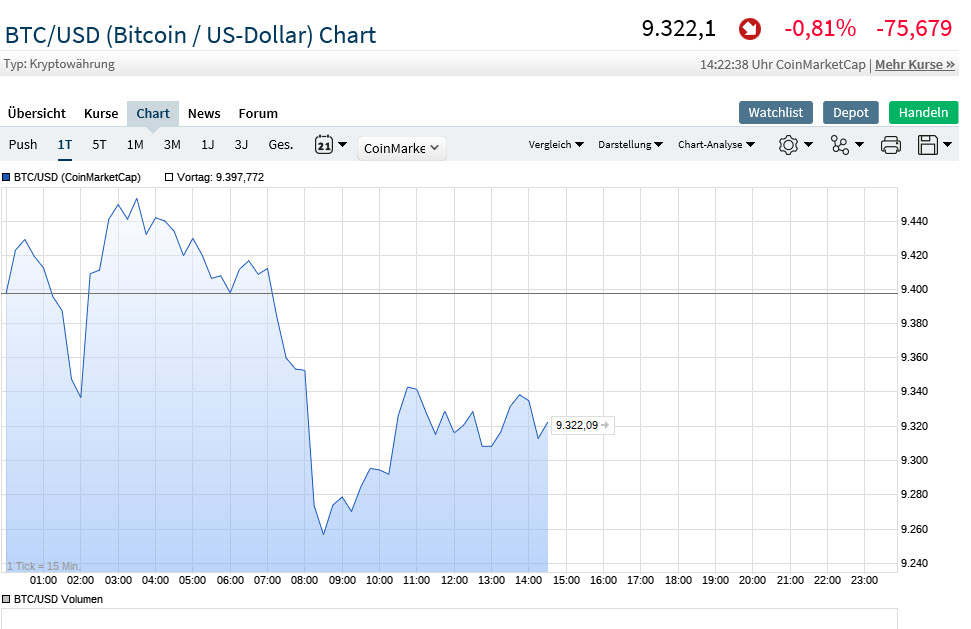Switch chart to 5T range
The width and height of the screenshot is (971, 629).
(x=99, y=145)
